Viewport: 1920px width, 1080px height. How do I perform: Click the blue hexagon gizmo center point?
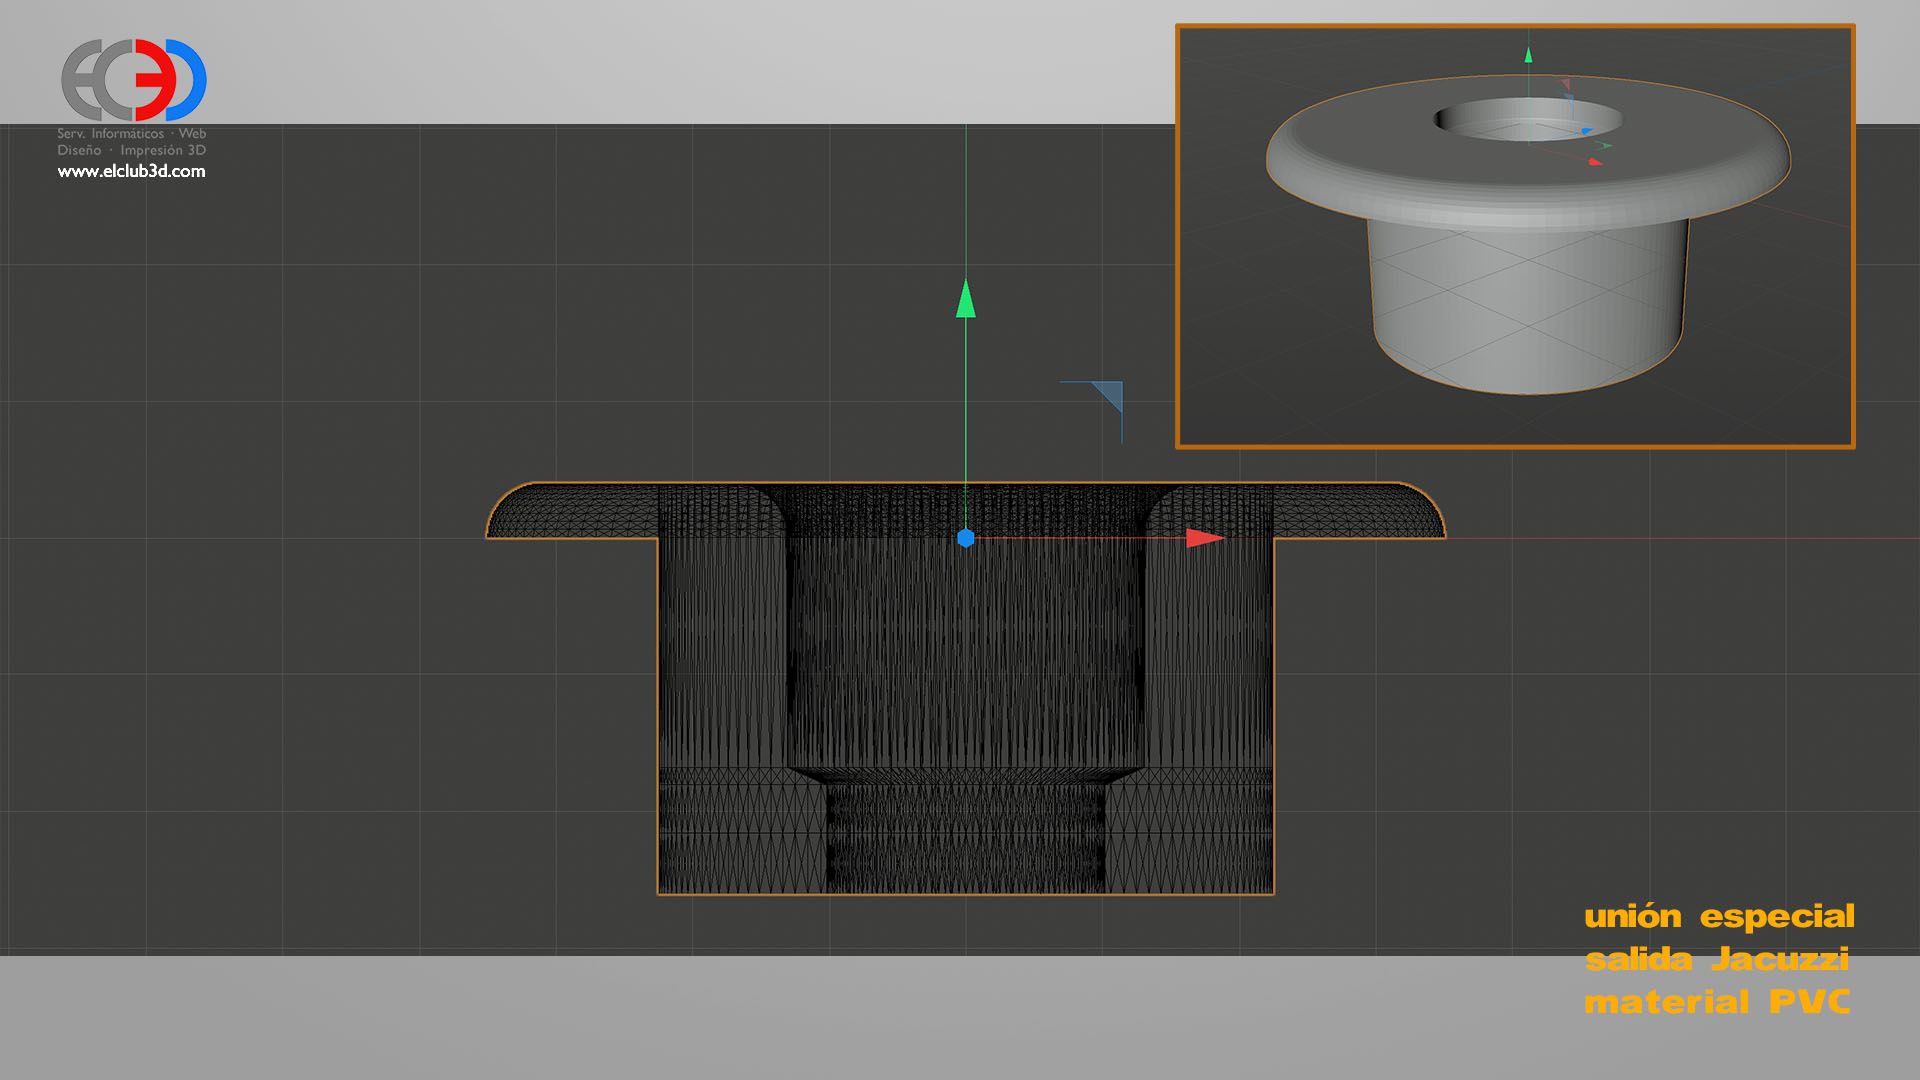click(965, 538)
